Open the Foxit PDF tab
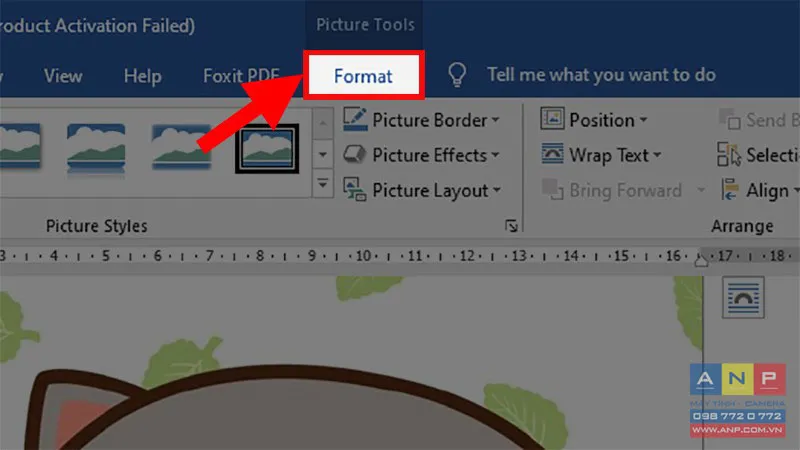Viewport: 800px width, 450px height. (x=241, y=75)
